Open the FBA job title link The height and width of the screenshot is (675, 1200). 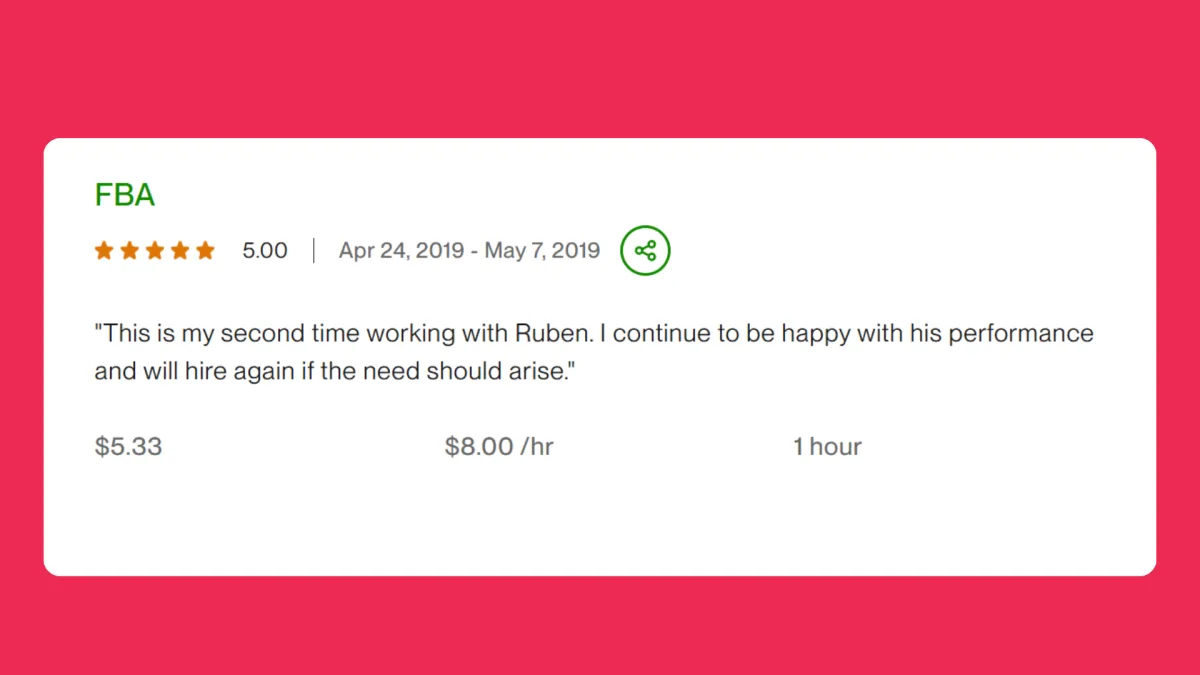[125, 195]
